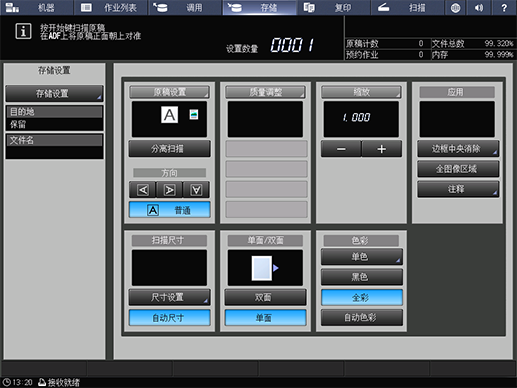Select the 目的地 destination field
The height and width of the screenshot is (388, 517).
tap(54, 118)
